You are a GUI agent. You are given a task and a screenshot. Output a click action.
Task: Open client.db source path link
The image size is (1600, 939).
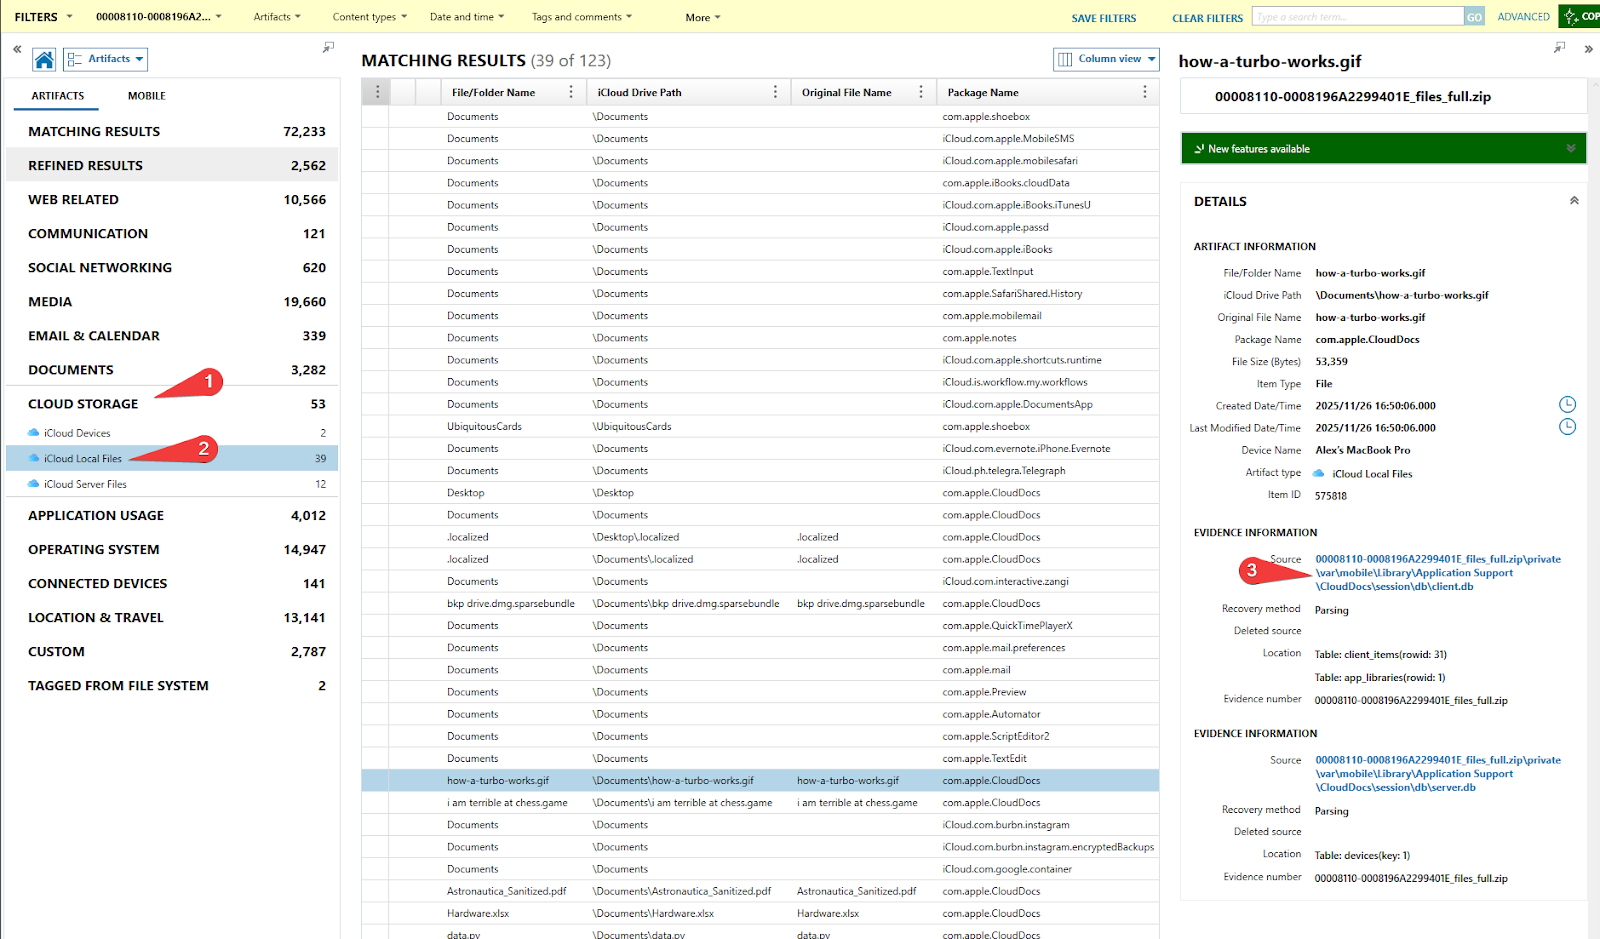[x=1437, y=573]
